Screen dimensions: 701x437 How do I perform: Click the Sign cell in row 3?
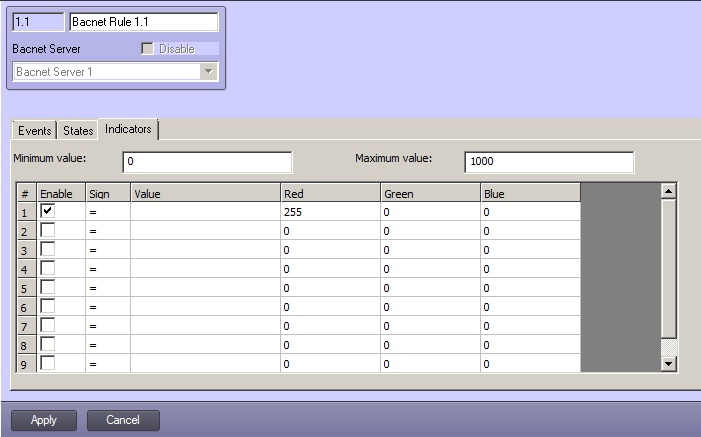point(107,251)
